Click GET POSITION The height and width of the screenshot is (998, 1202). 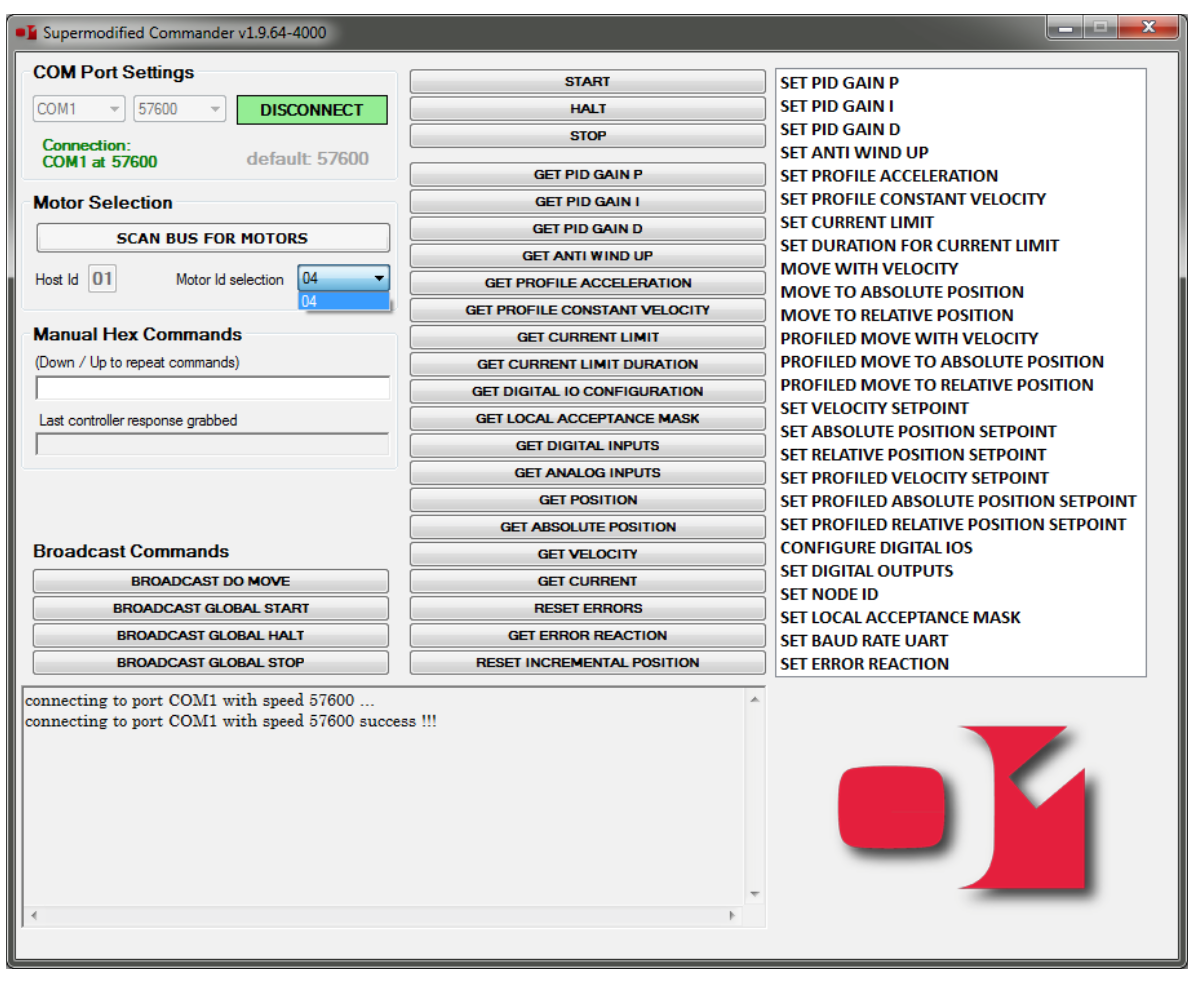click(x=587, y=499)
